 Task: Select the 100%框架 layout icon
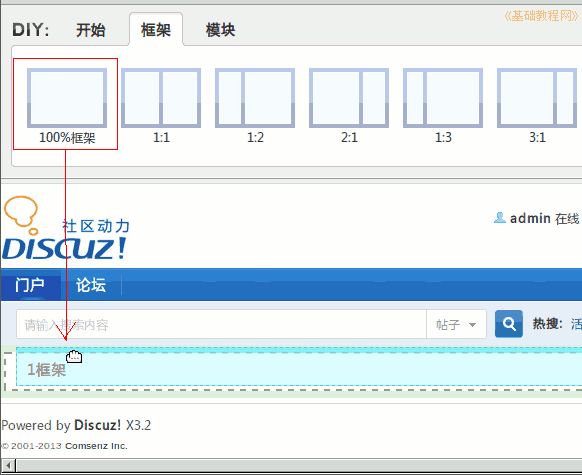click(x=67, y=98)
